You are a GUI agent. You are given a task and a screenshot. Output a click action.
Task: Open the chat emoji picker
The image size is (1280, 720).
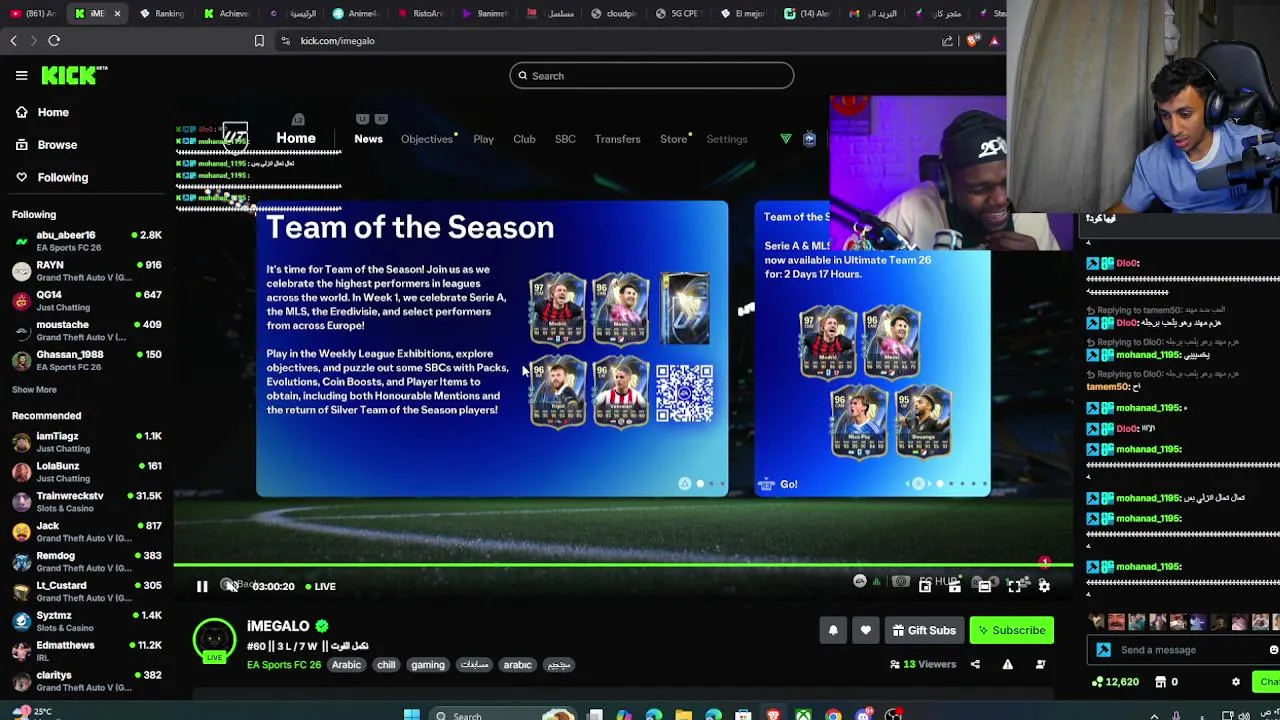(1273, 650)
